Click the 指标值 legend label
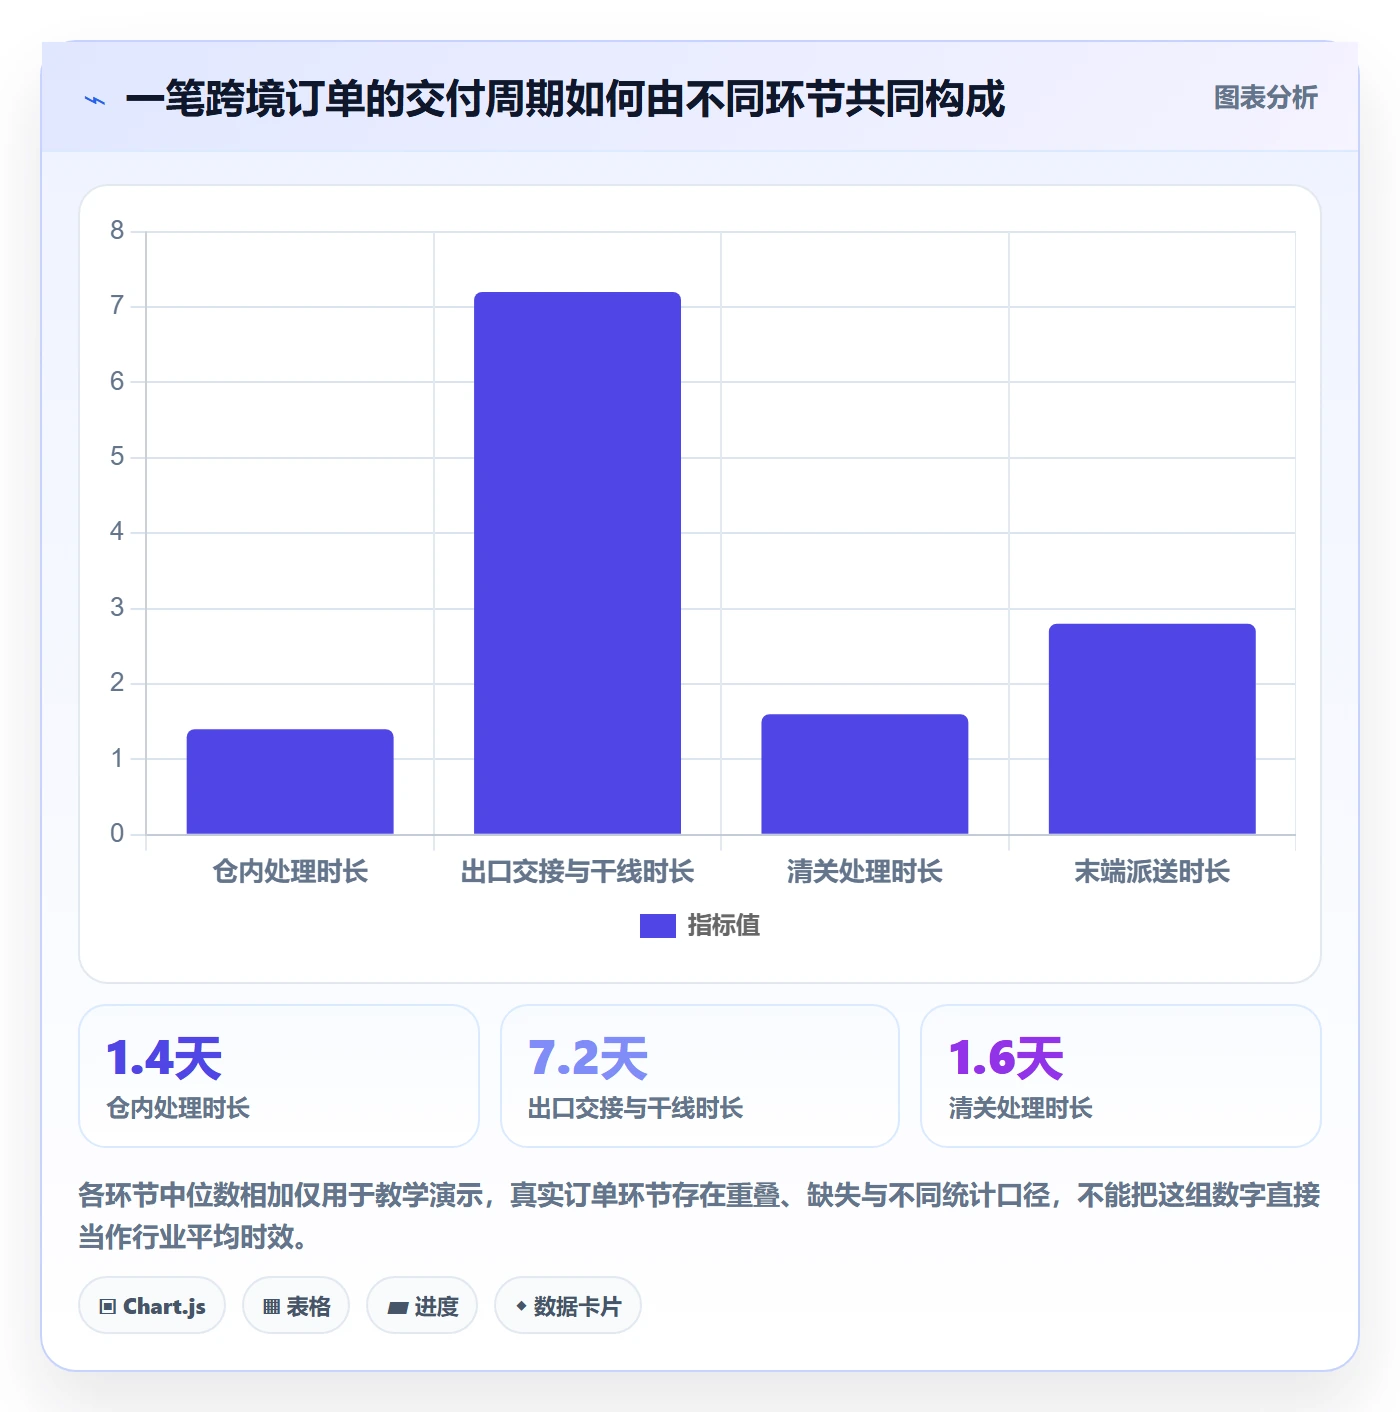 (x=724, y=926)
